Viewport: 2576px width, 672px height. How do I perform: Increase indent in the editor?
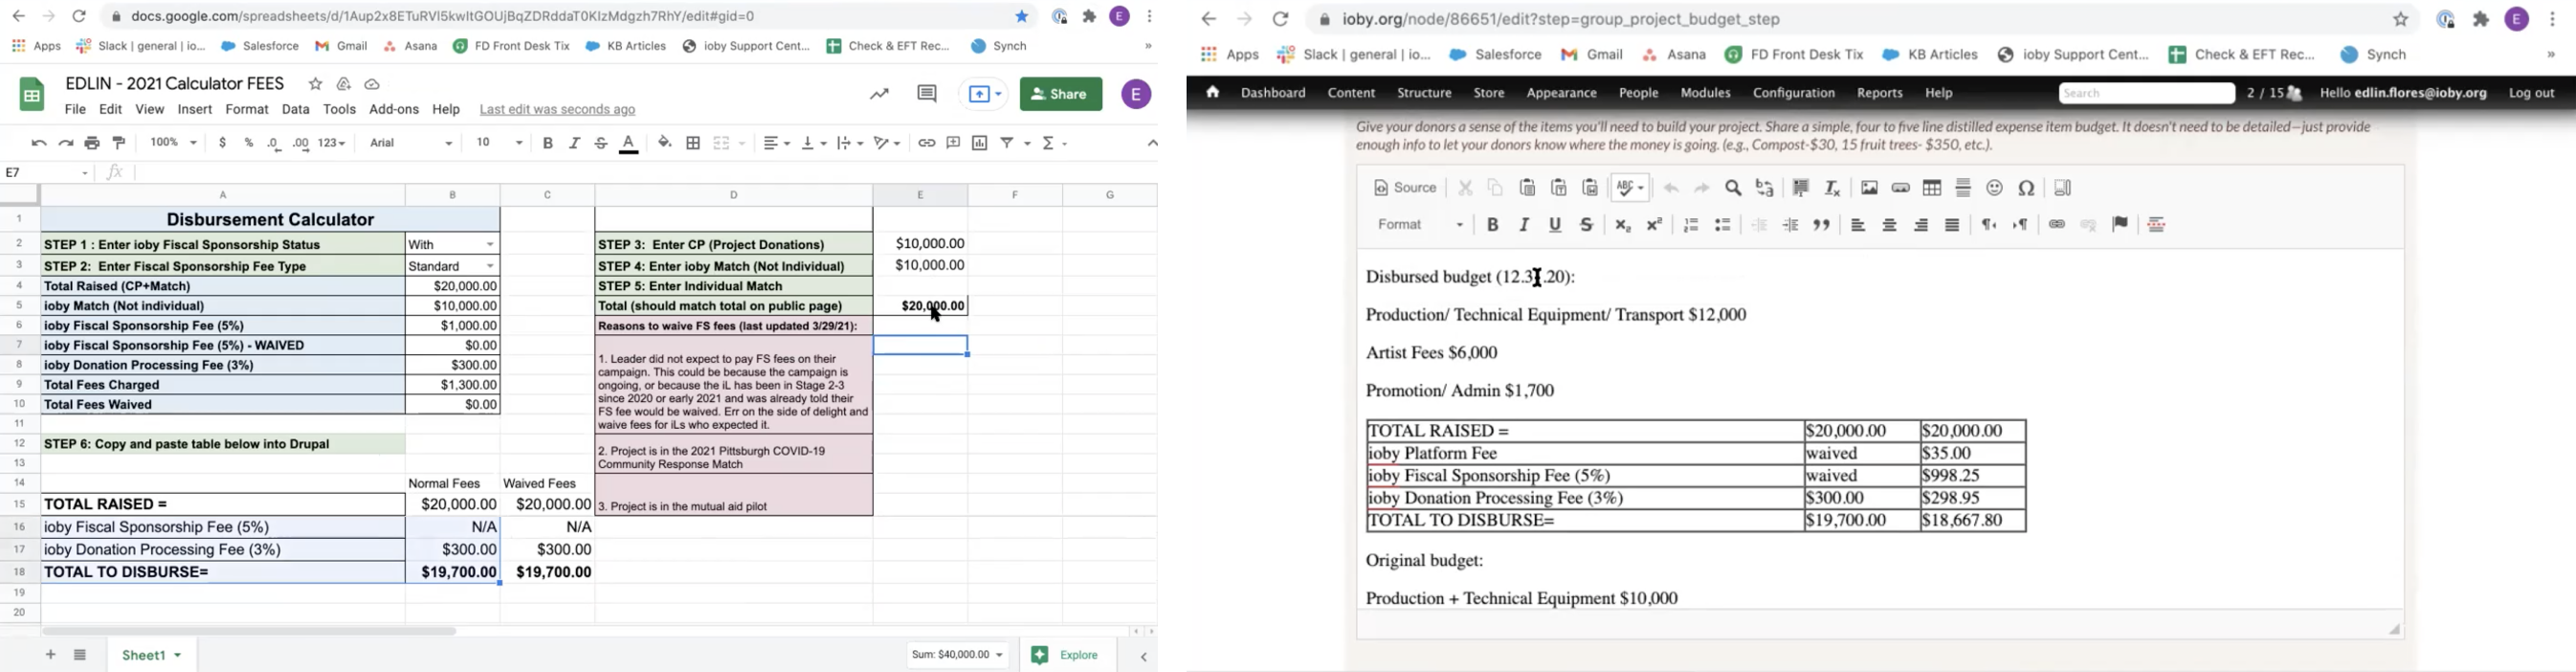(x=1791, y=225)
